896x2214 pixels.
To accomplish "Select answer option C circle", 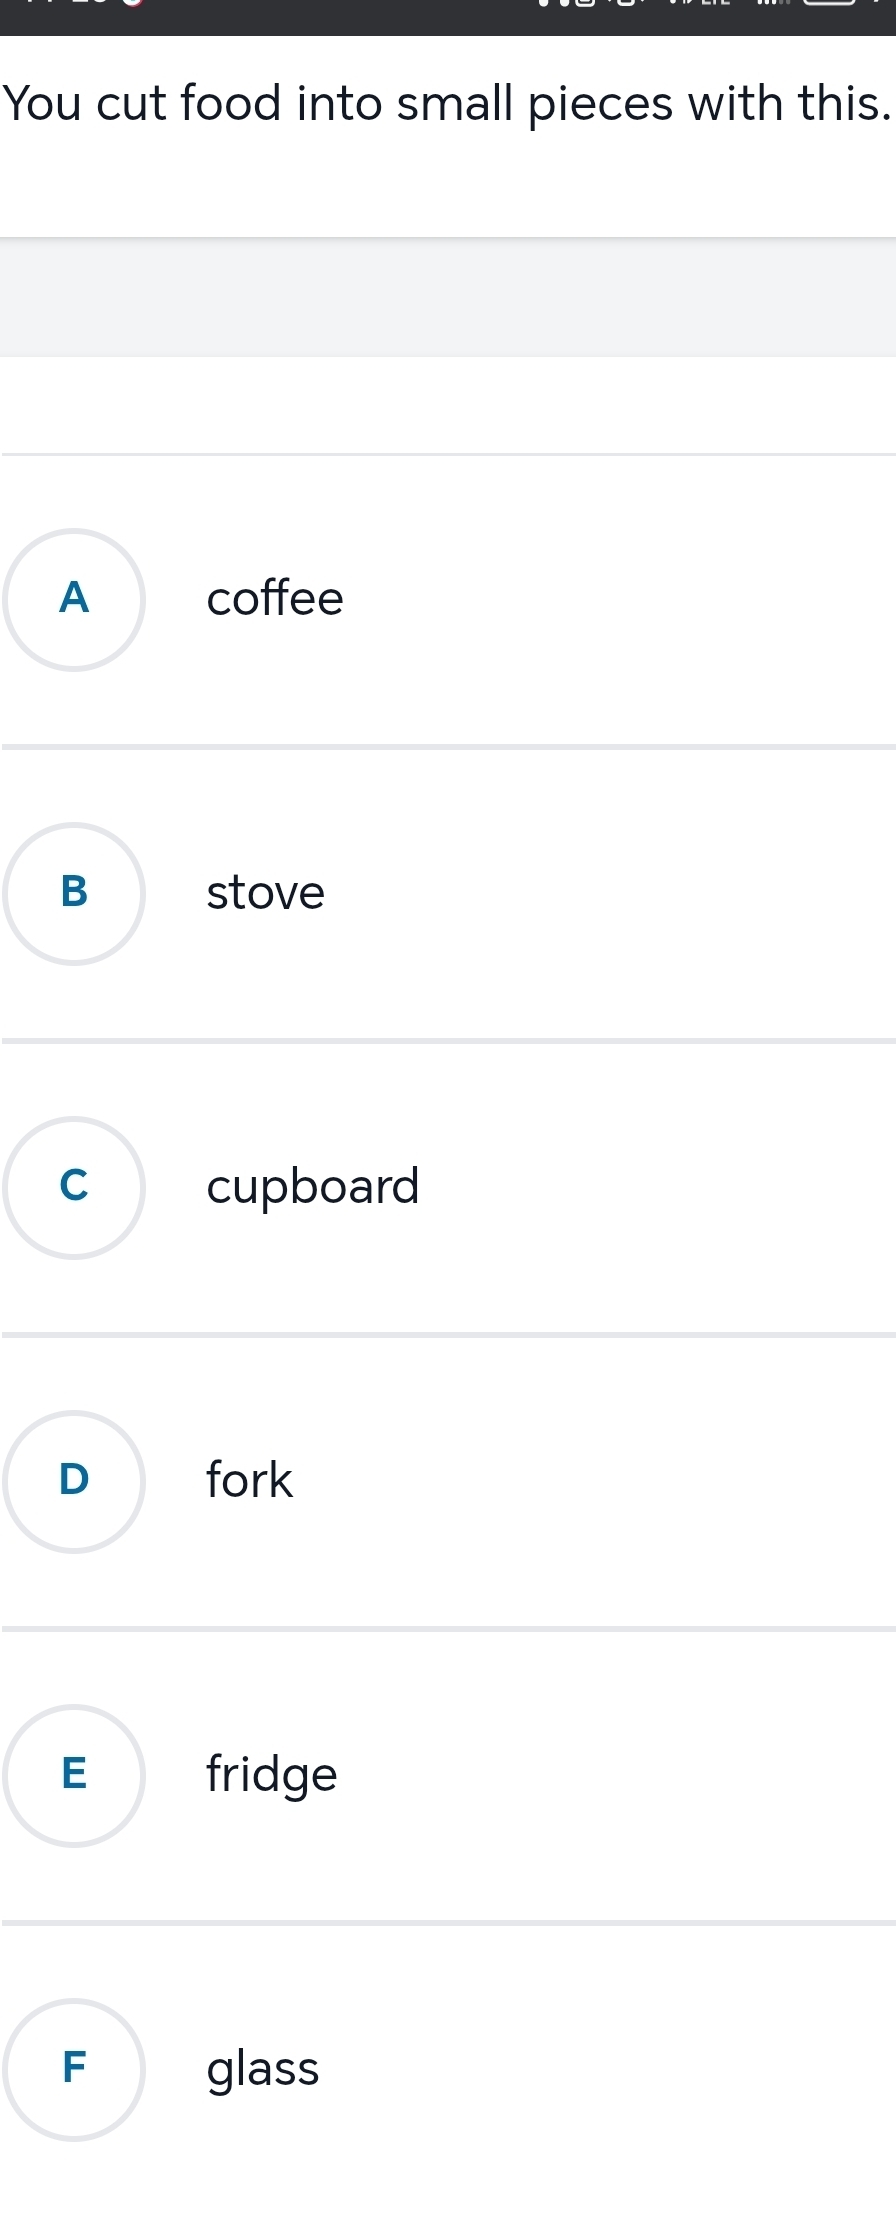I will coord(74,1187).
